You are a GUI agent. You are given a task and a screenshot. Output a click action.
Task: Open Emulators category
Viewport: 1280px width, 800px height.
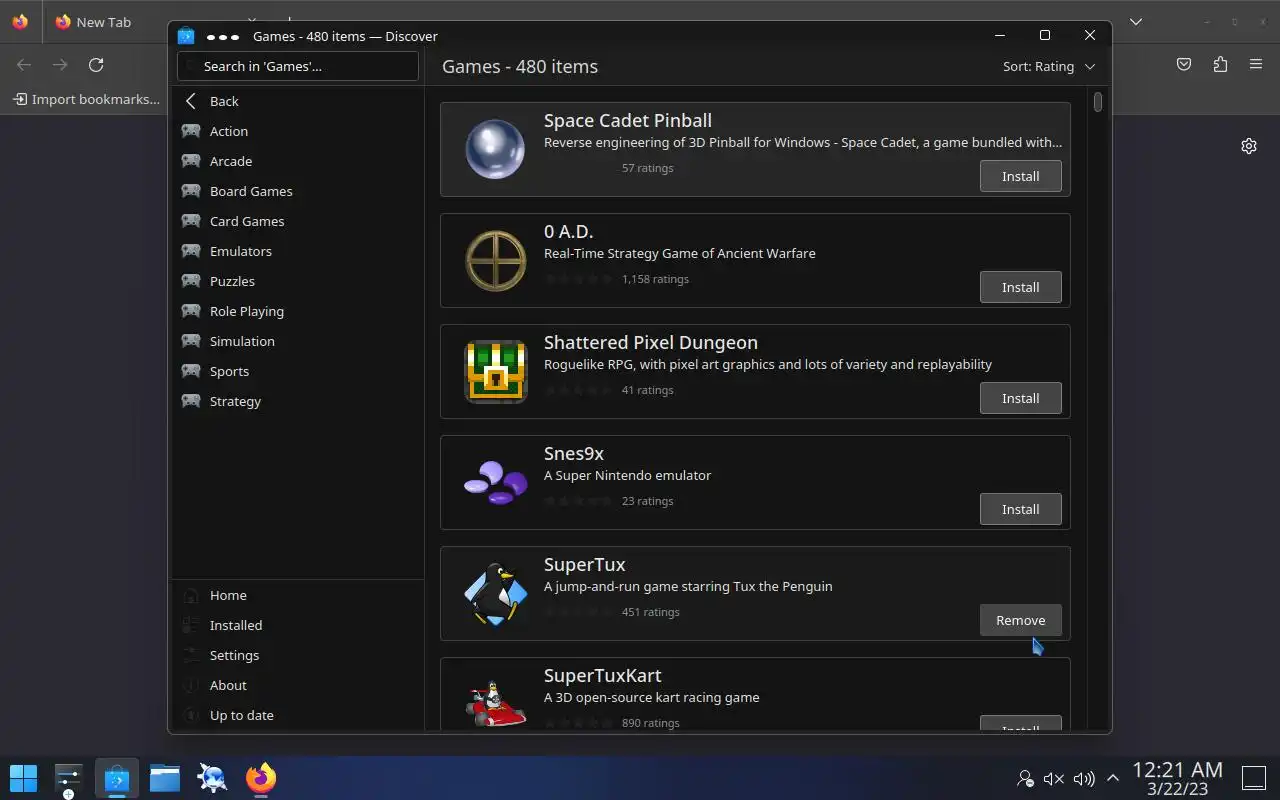tap(298, 251)
